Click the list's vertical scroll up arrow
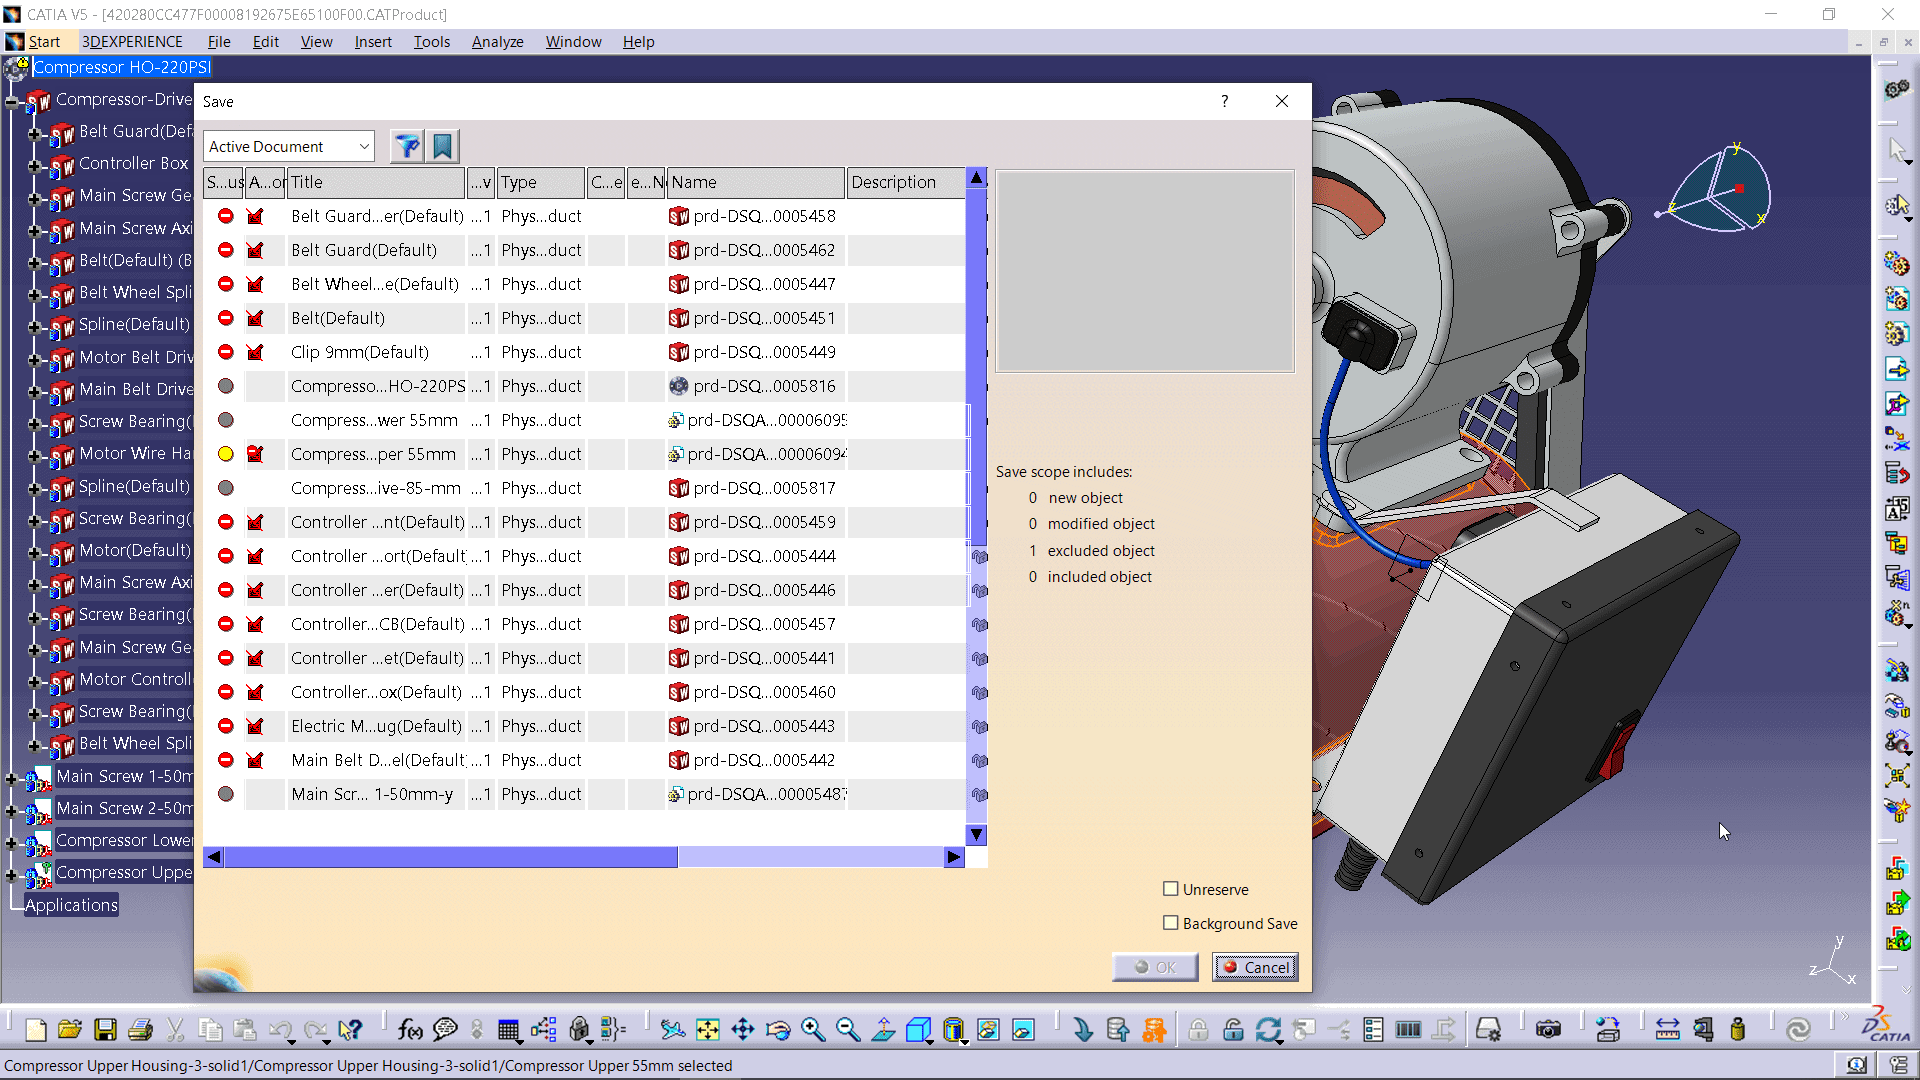Screen dimensions: 1920x1080 coord(977,178)
